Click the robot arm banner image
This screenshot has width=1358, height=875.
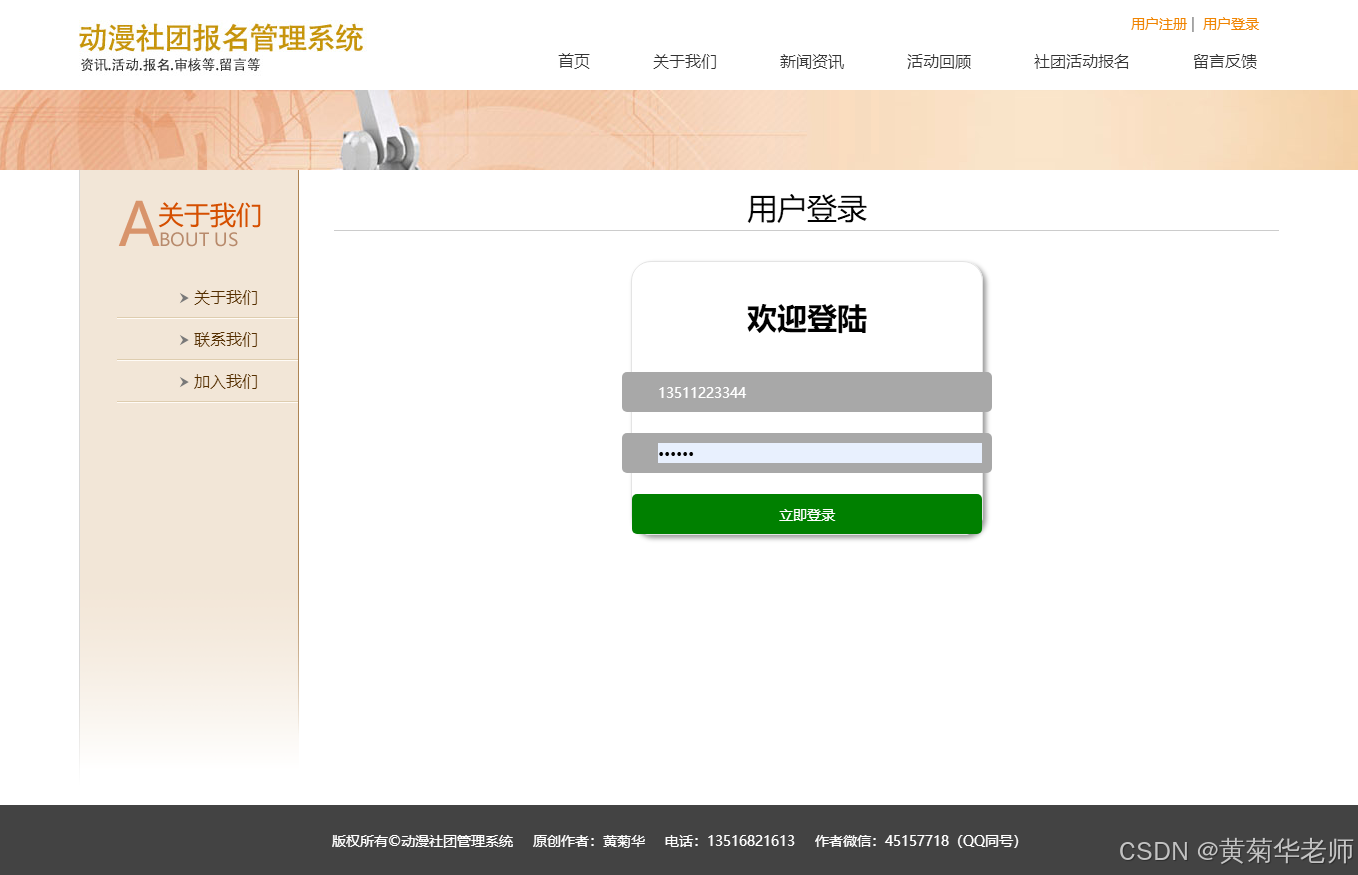click(380, 130)
